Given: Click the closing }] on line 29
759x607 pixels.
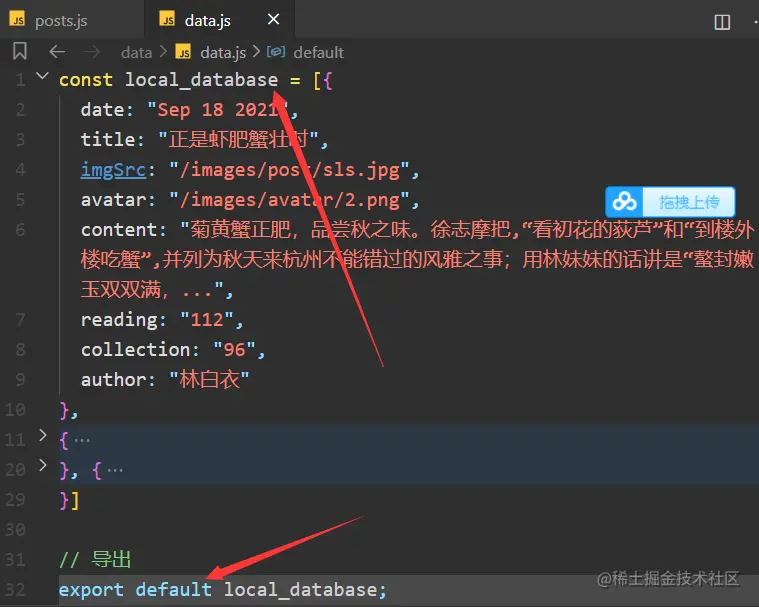Looking at the screenshot, I should pyautogui.click(x=69, y=500).
